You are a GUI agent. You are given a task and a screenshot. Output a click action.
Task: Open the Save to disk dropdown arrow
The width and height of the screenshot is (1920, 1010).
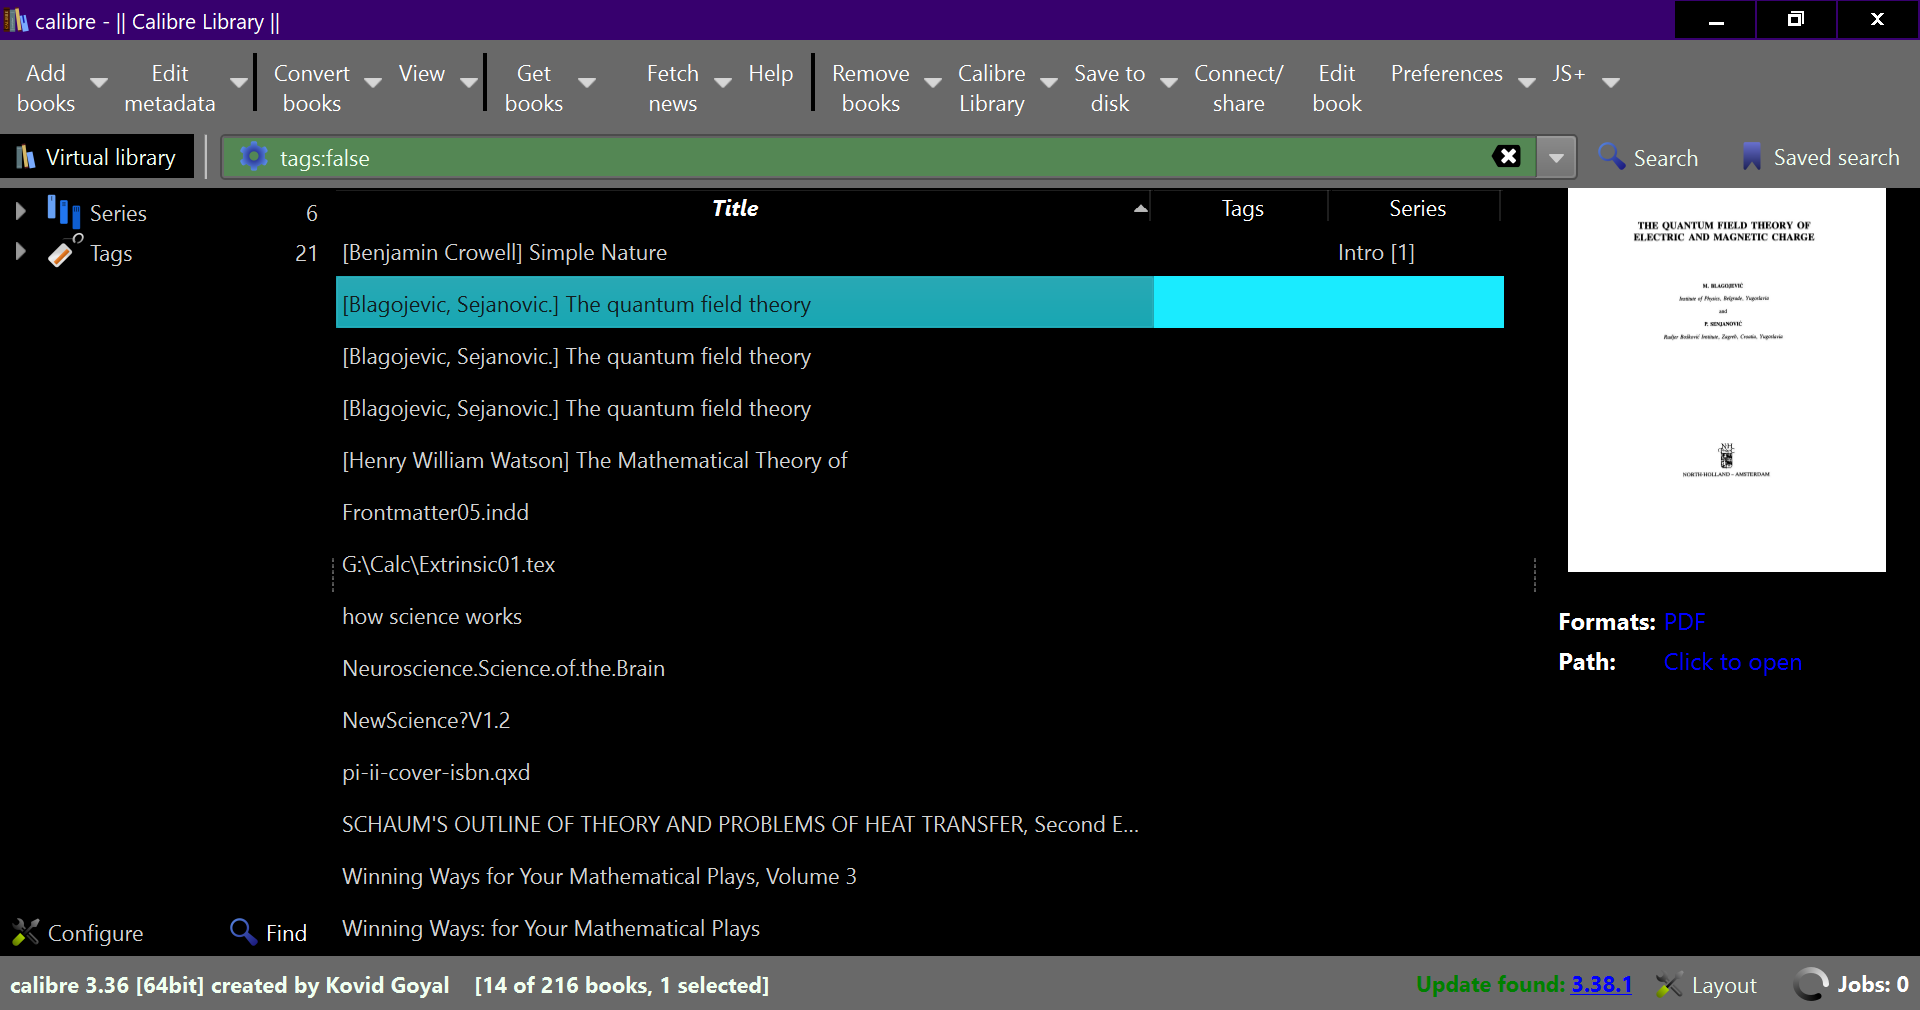1168,83
